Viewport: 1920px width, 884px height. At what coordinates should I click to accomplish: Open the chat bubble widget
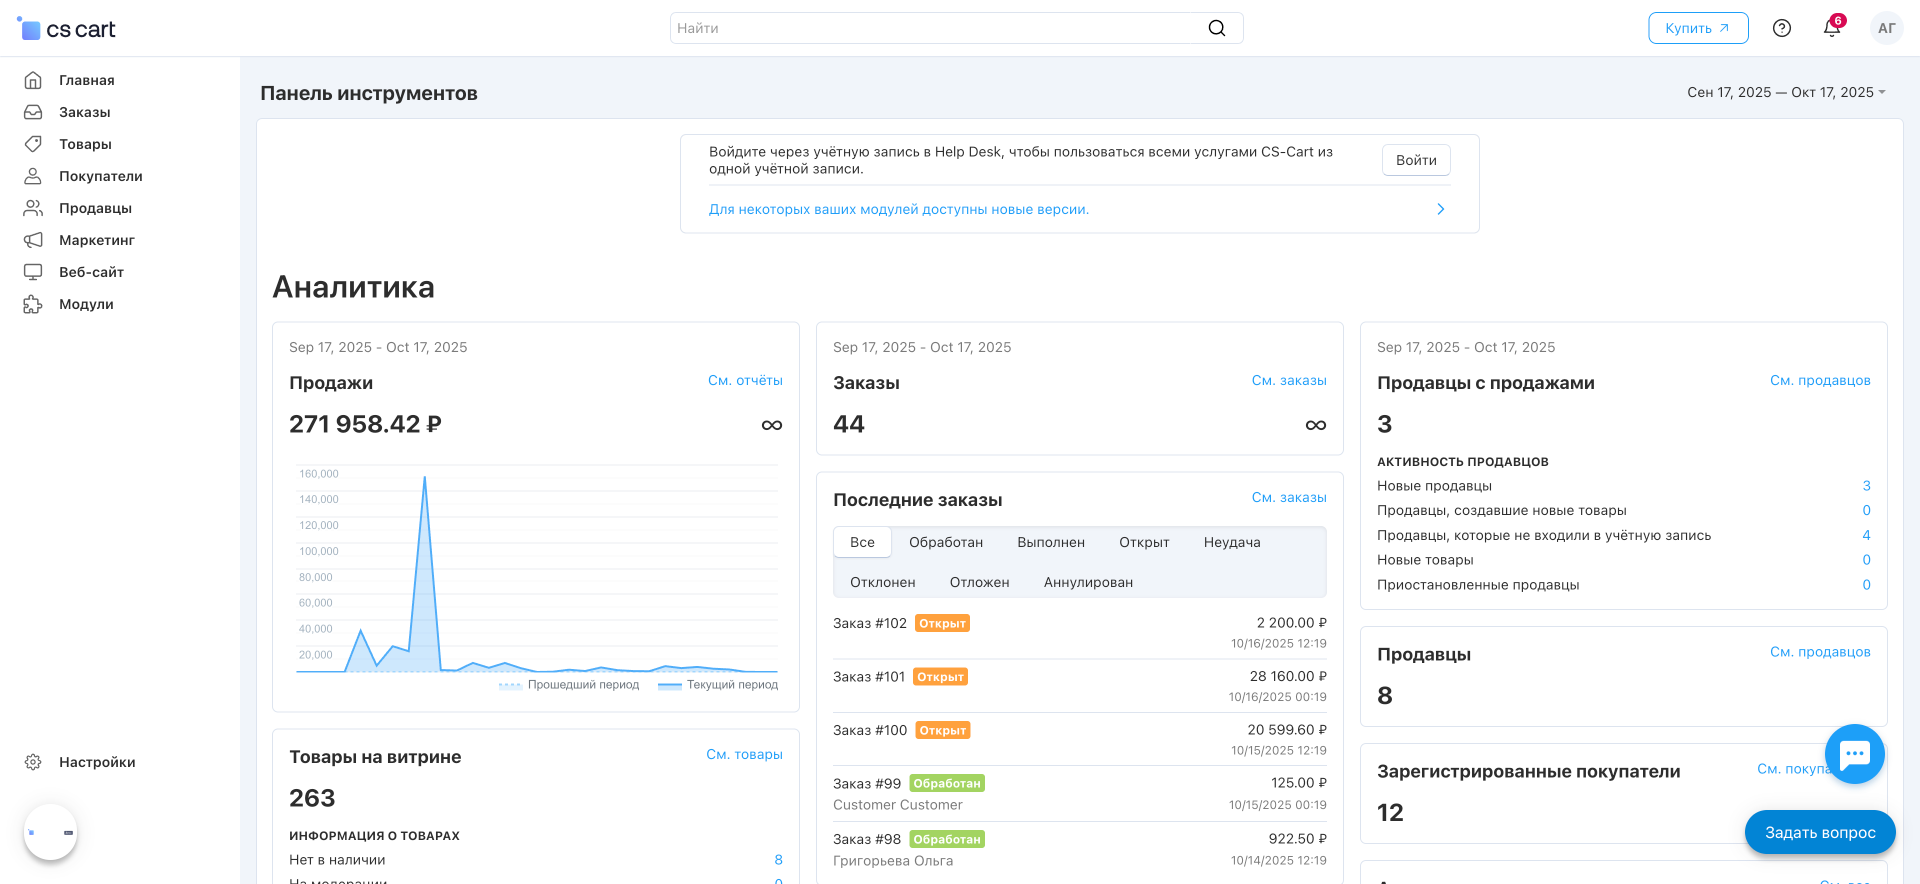(x=1854, y=754)
